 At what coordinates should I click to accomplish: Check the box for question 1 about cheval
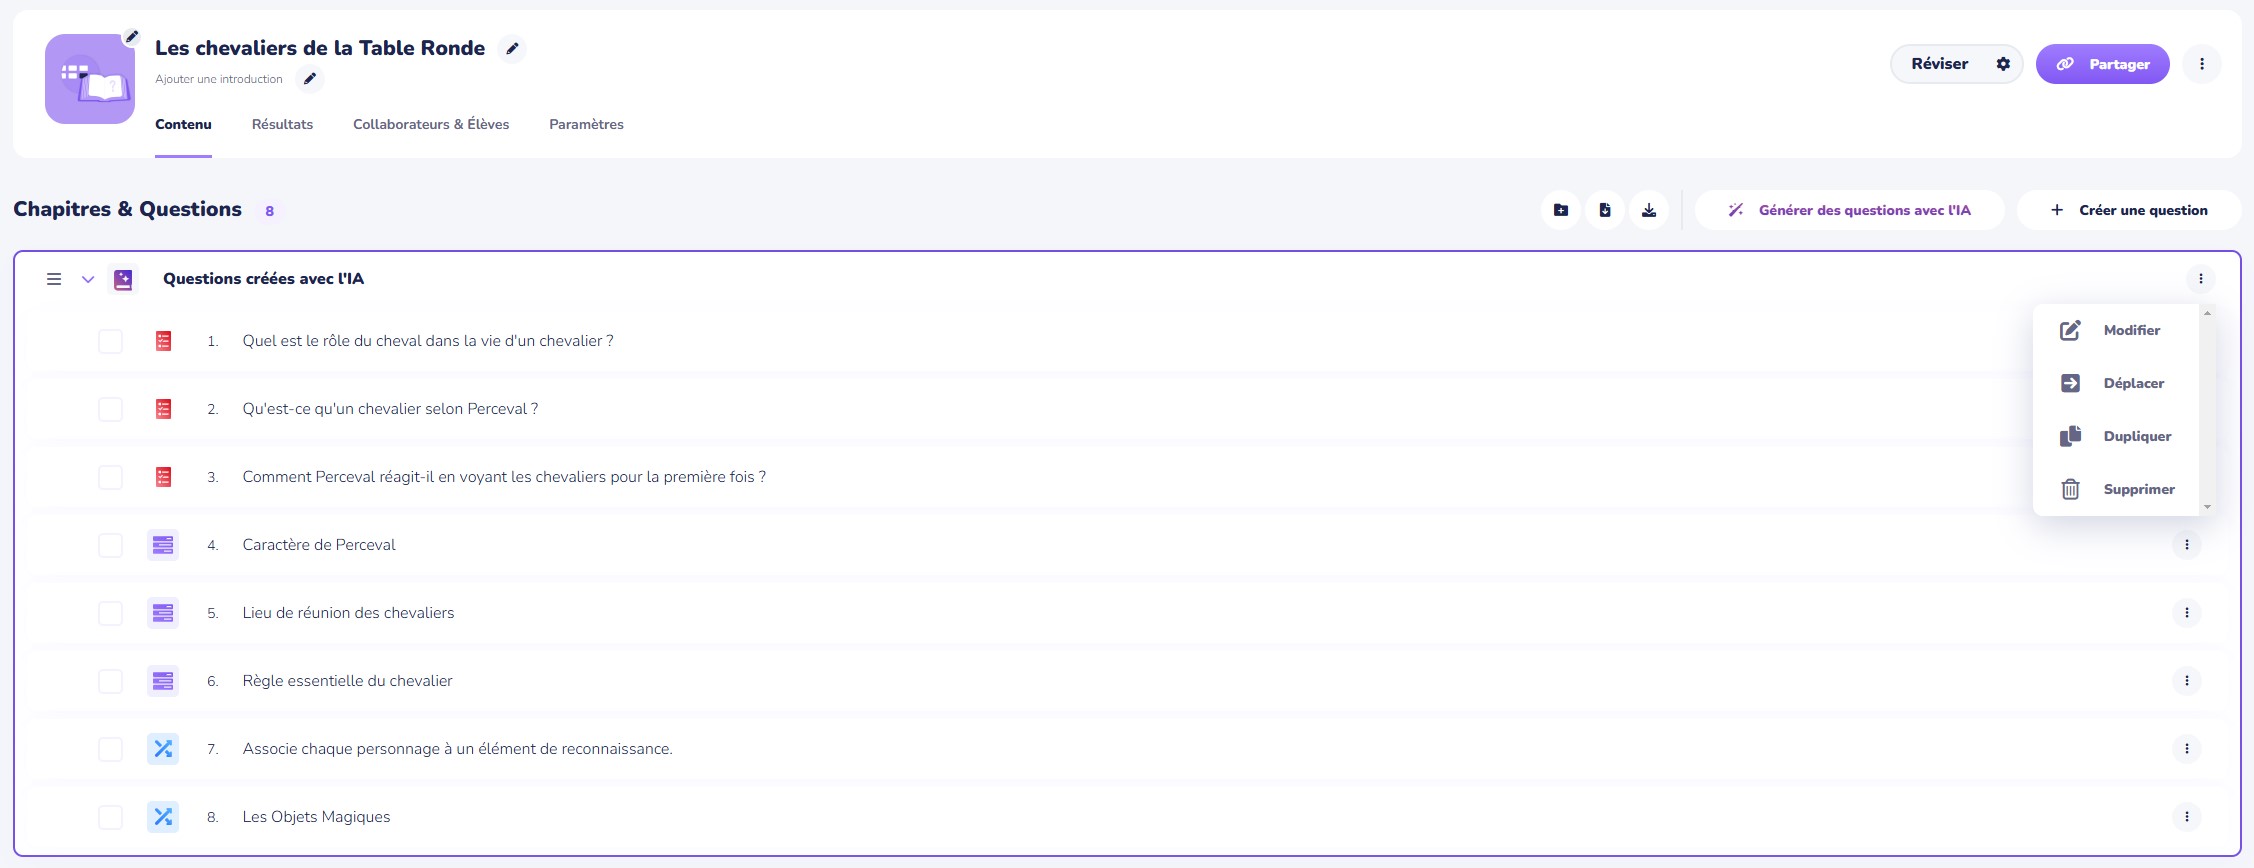(x=111, y=341)
